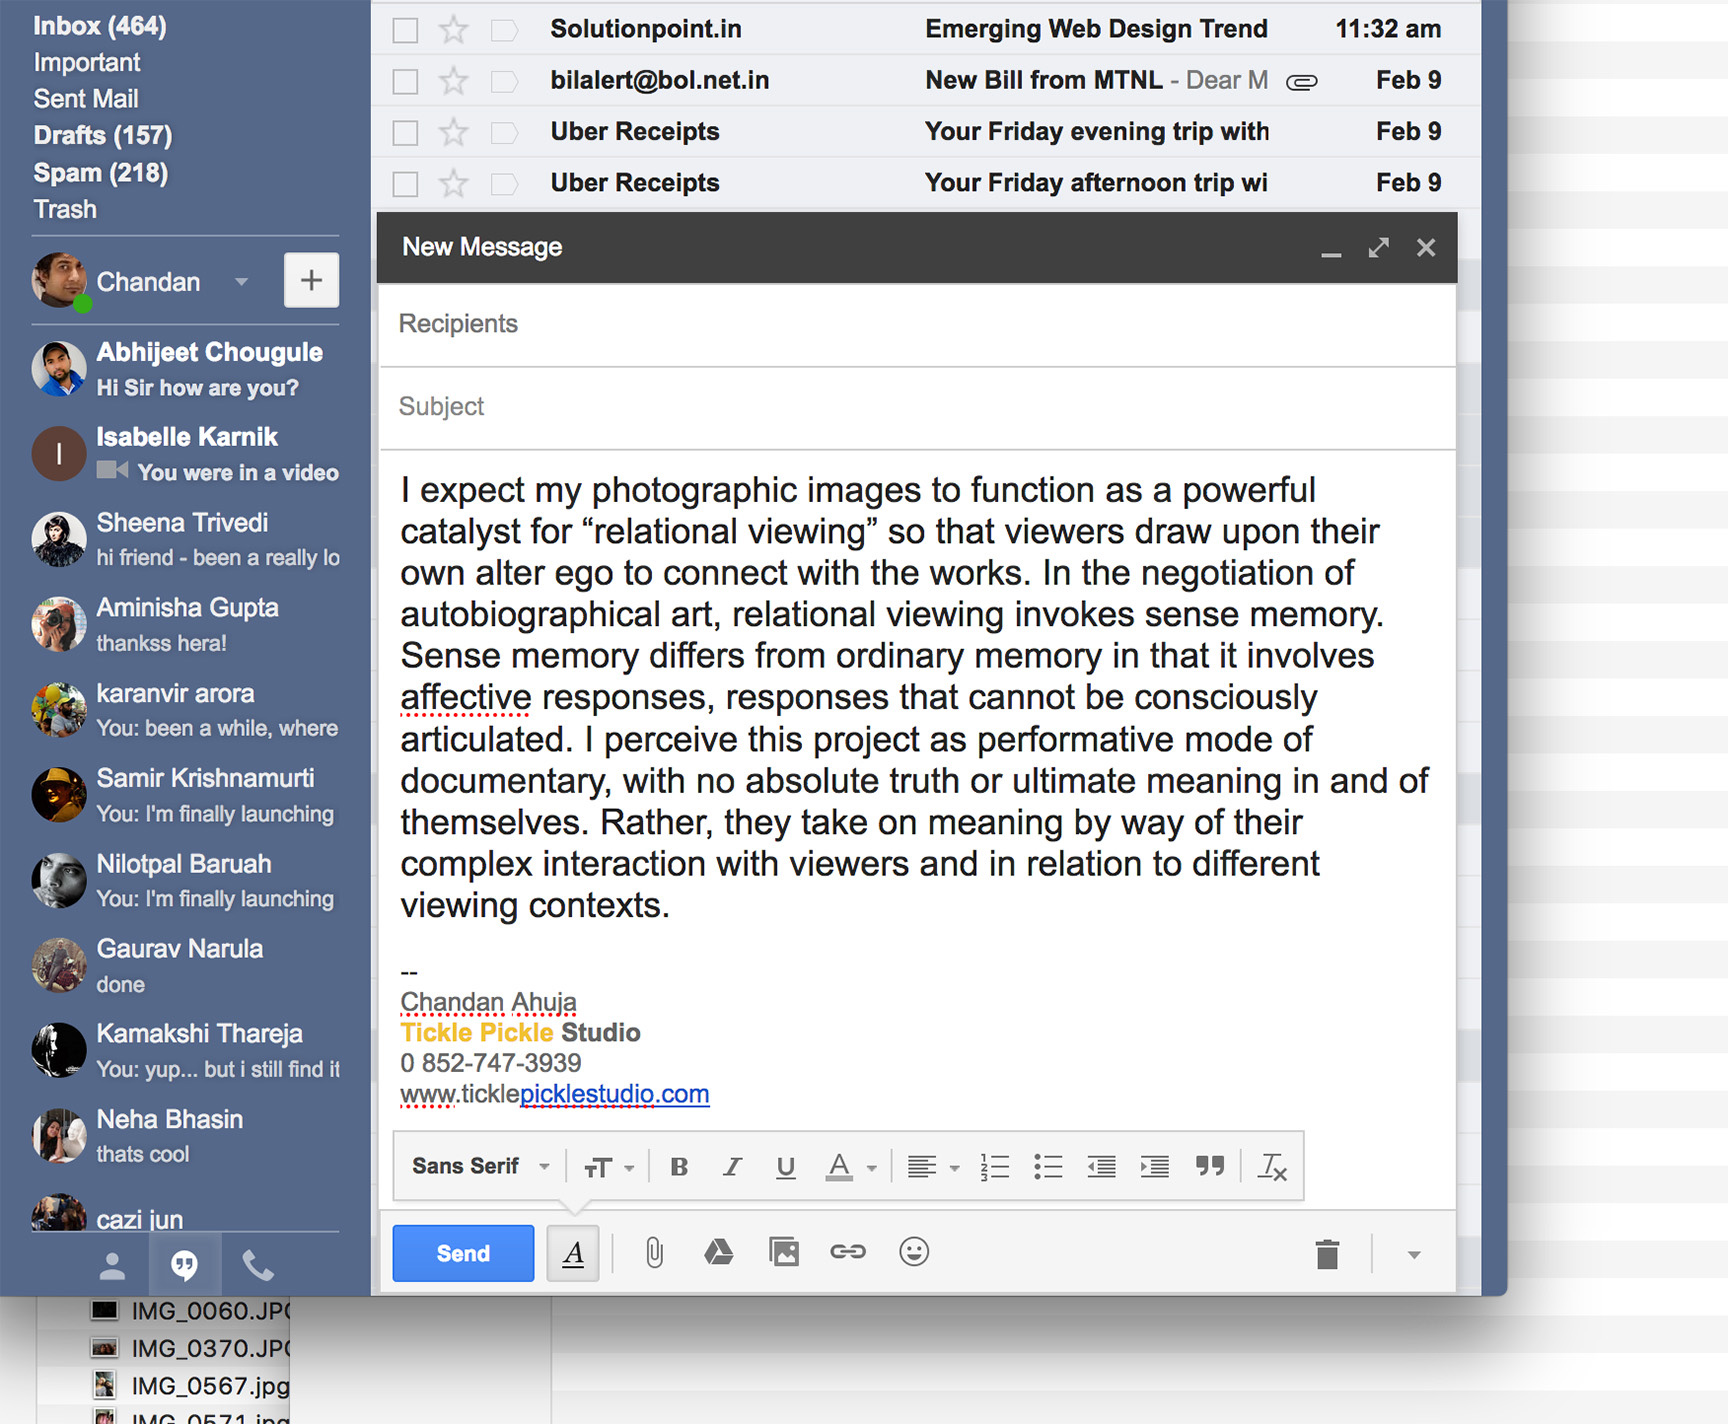
Task: Apply bold formatting in compose toolbar
Action: [679, 1167]
